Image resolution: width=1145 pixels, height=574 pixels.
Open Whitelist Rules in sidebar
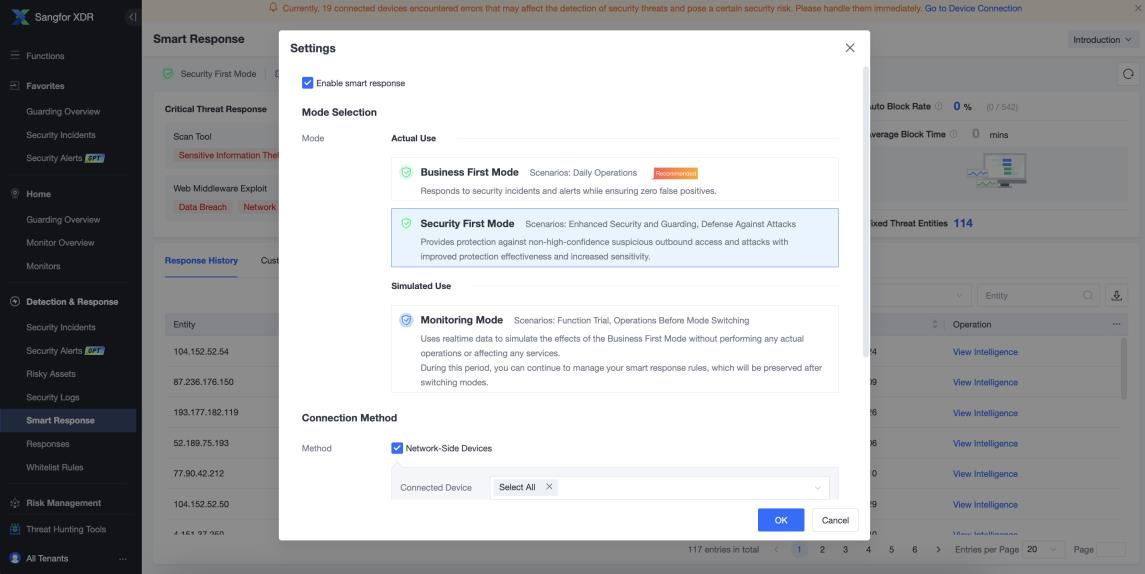click(x=55, y=467)
